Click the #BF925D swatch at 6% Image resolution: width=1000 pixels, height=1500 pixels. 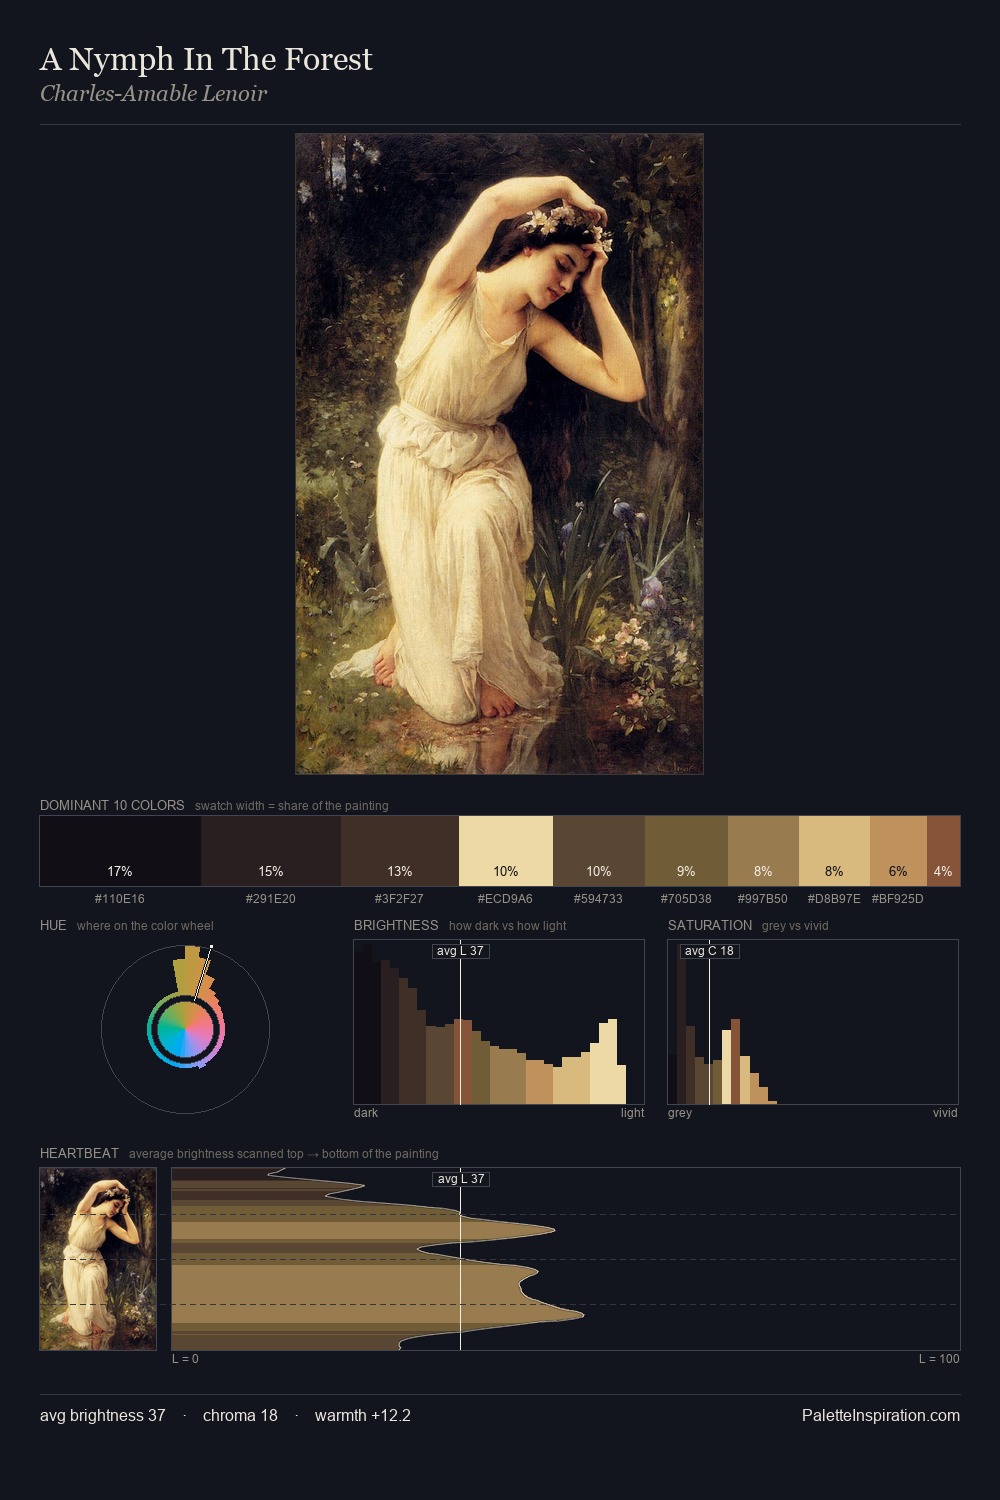tap(898, 851)
